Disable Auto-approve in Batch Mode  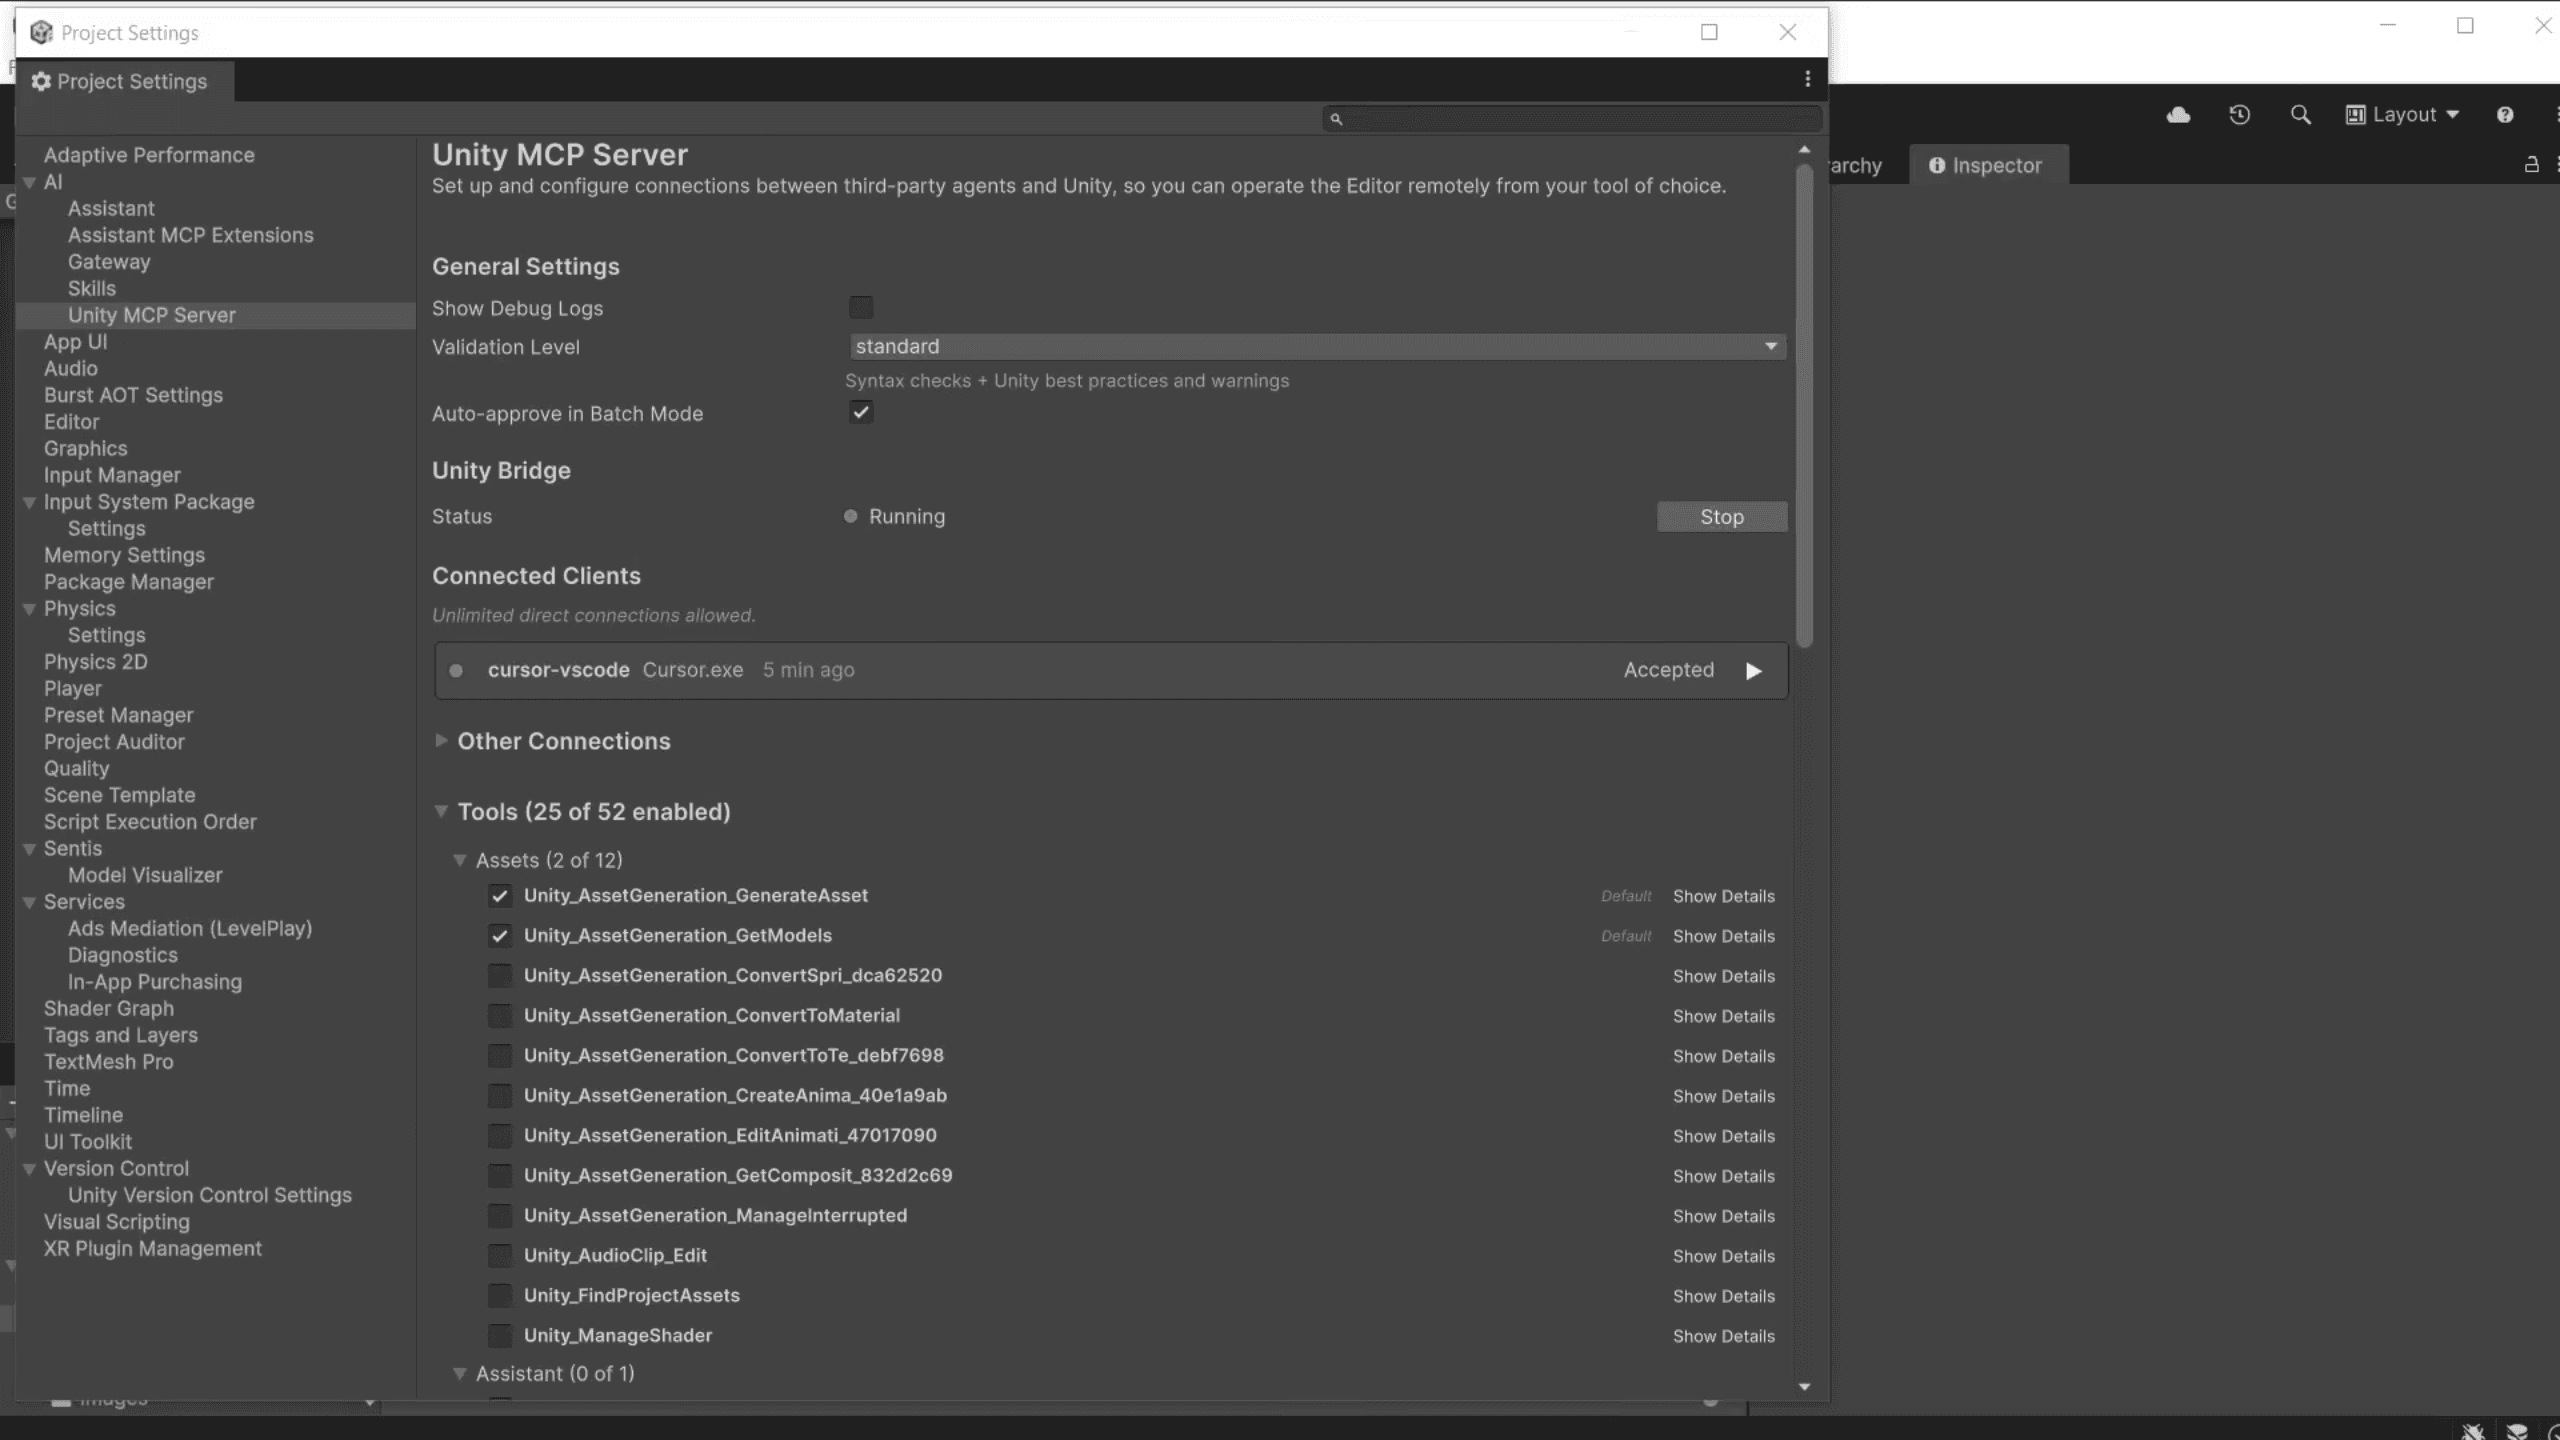point(861,412)
